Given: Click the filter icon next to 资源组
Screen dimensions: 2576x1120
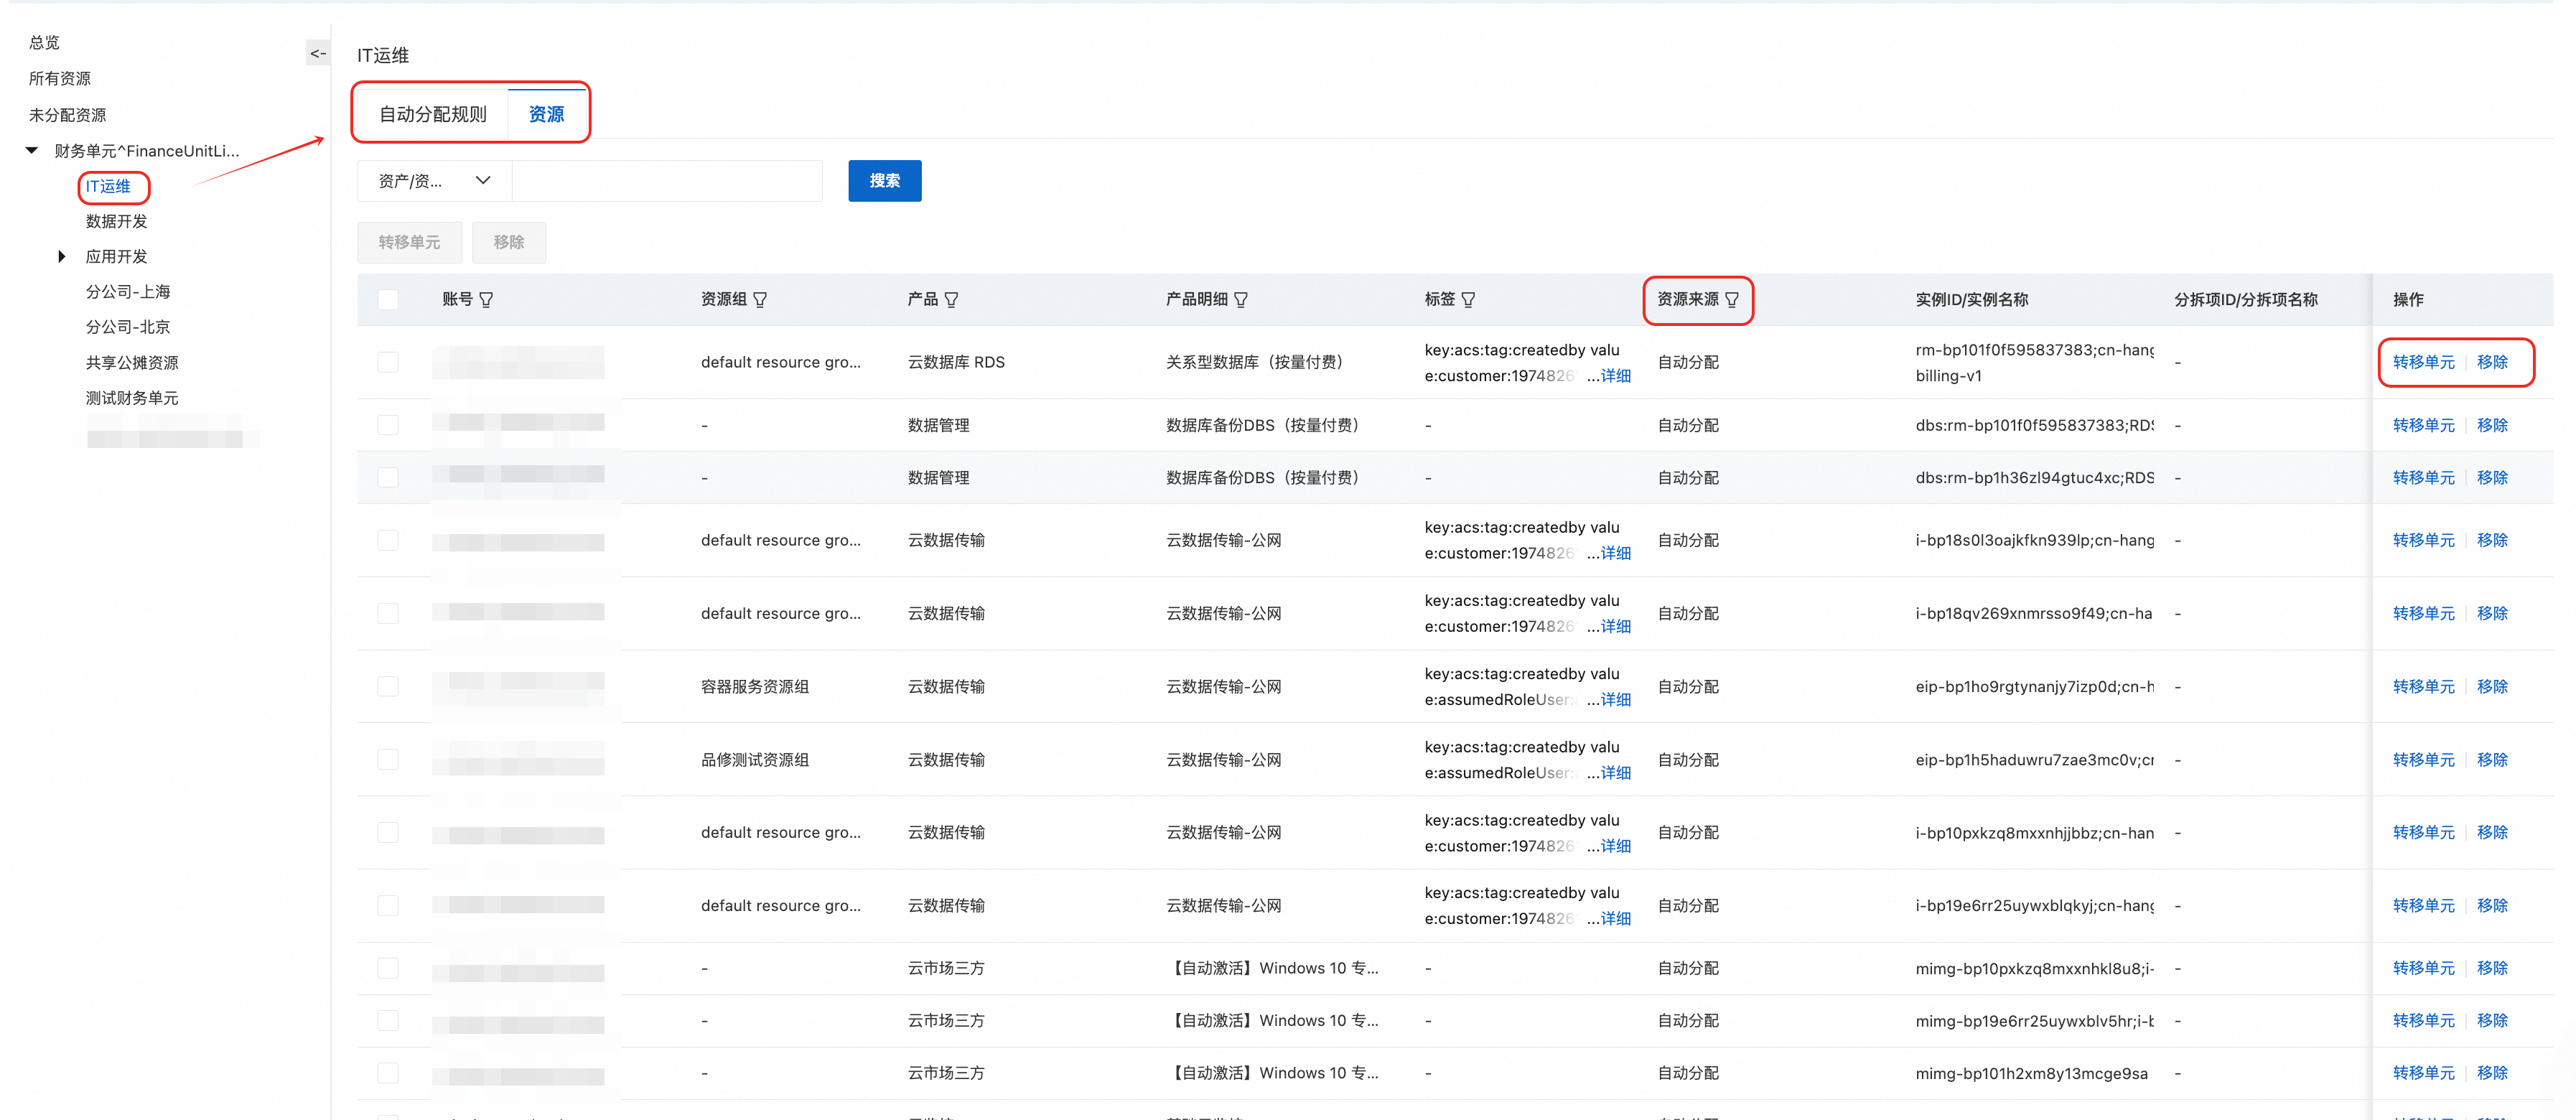Looking at the screenshot, I should point(760,300).
